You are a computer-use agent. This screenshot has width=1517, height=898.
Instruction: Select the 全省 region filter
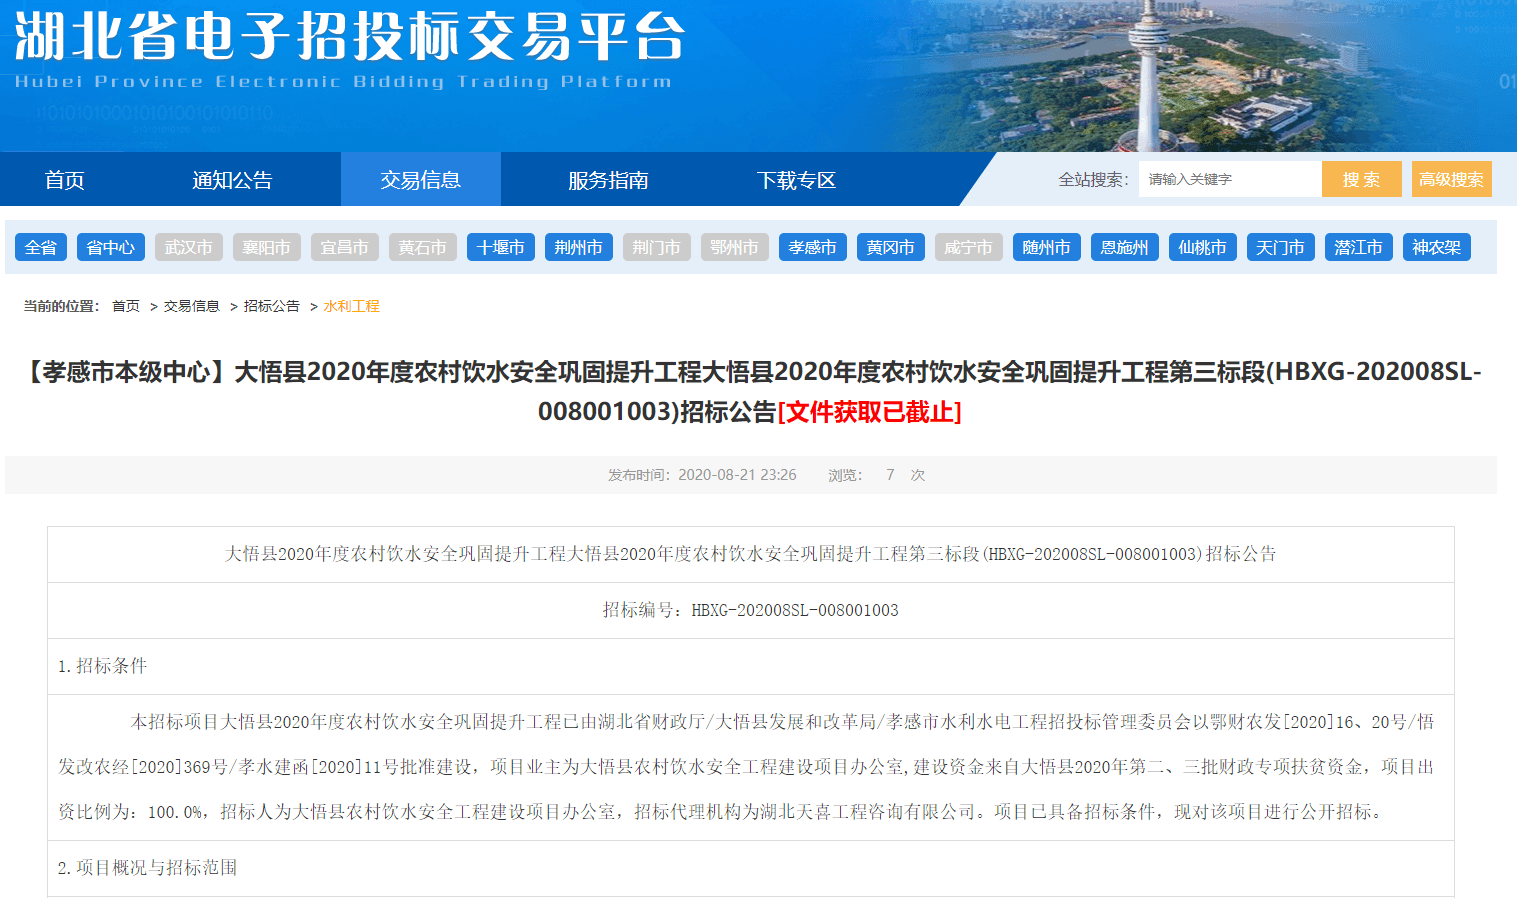pos(41,247)
